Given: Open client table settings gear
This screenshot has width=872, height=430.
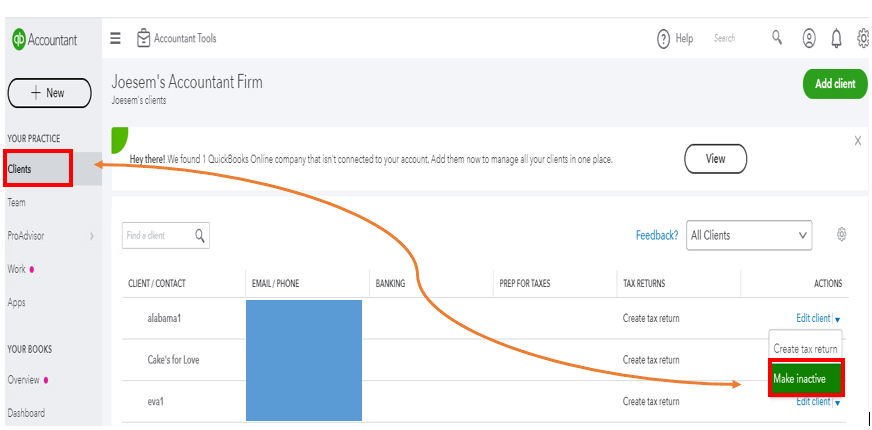Looking at the screenshot, I should (841, 234).
